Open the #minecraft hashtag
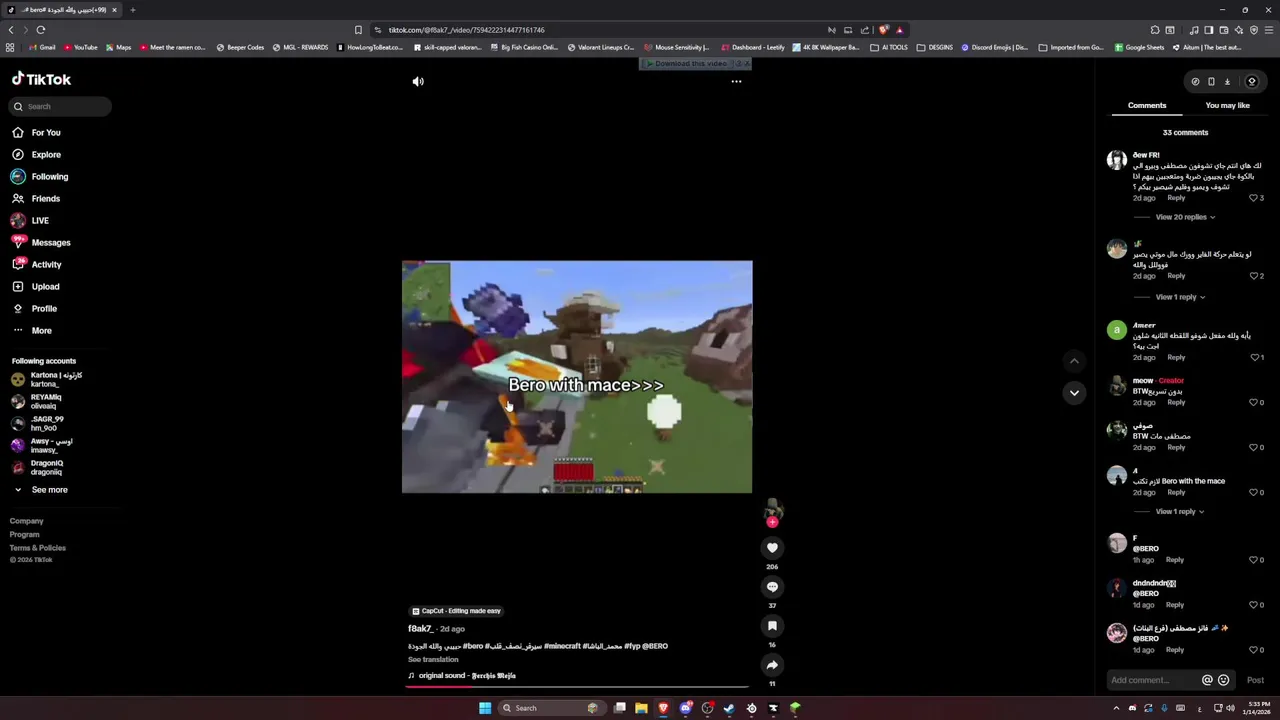This screenshot has height=720, width=1280. pyautogui.click(x=562, y=646)
